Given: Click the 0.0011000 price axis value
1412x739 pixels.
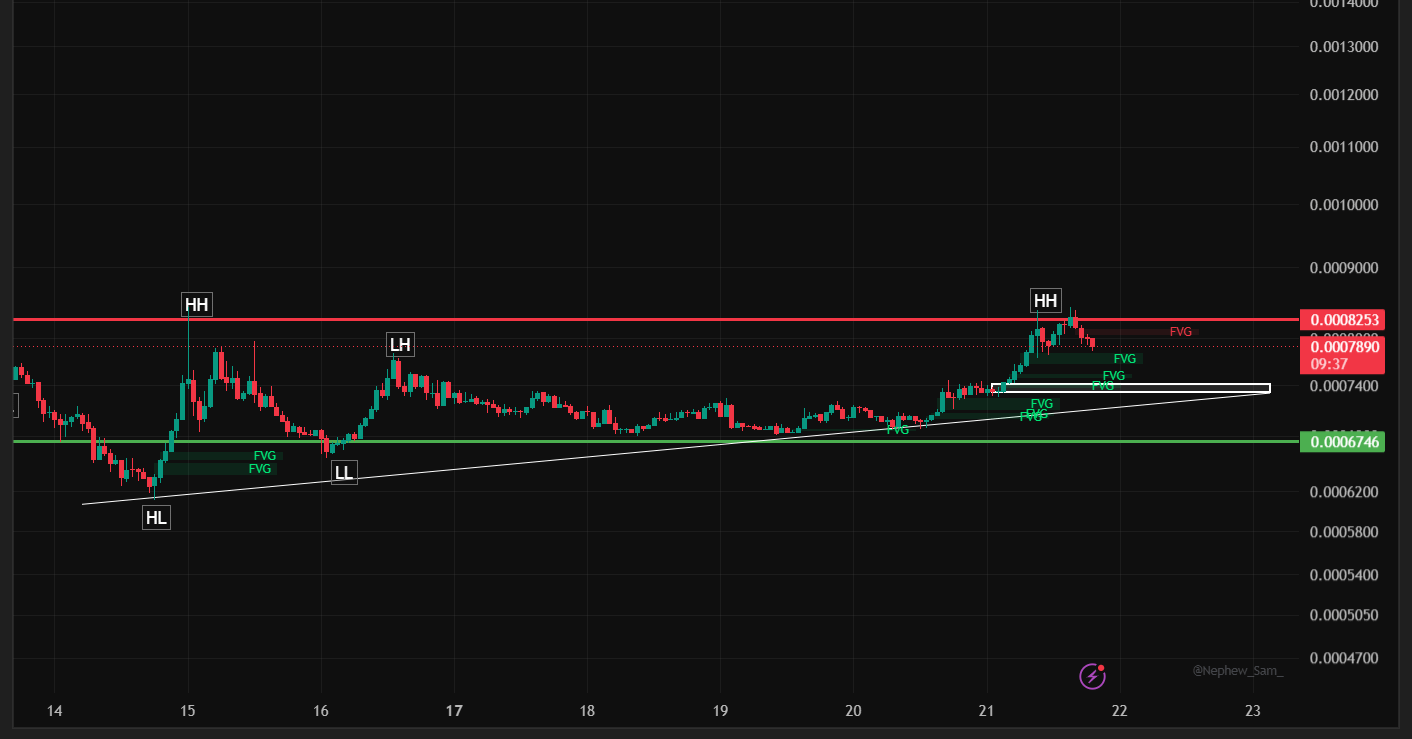Looking at the screenshot, I should click(1344, 147).
